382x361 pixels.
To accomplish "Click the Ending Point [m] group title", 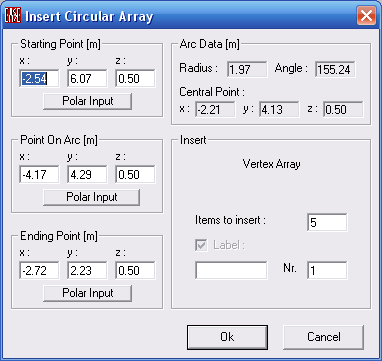I will (59, 236).
